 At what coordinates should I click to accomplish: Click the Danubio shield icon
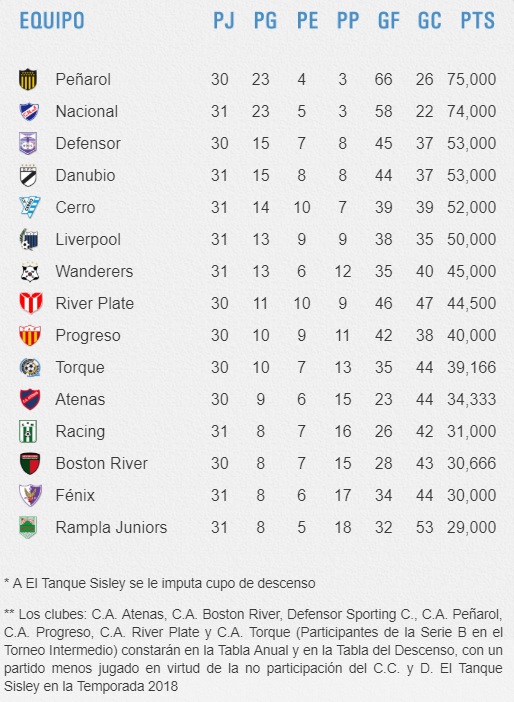(x=29, y=176)
